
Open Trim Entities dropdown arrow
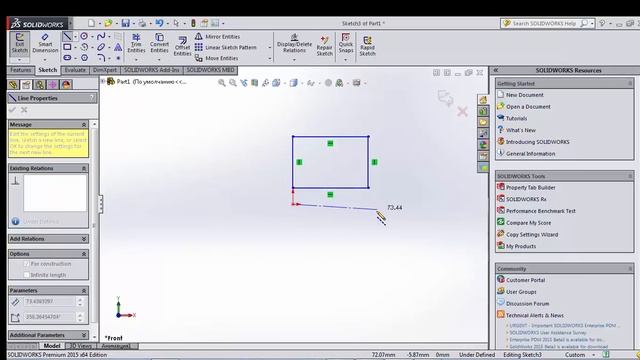click(136, 60)
